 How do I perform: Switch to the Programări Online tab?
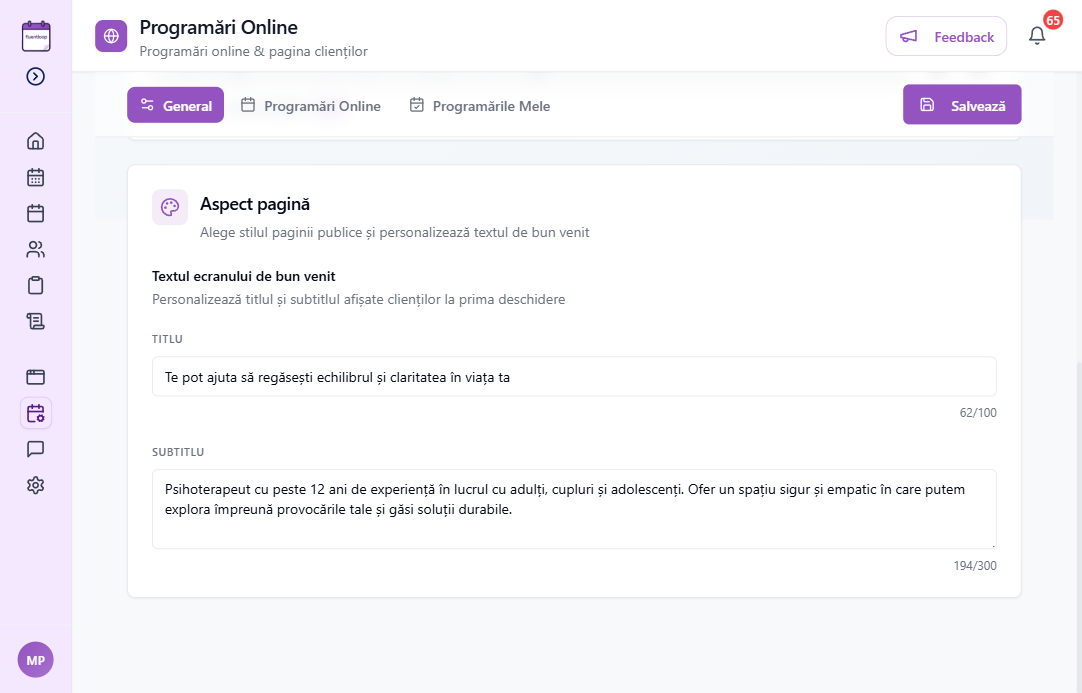(311, 106)
